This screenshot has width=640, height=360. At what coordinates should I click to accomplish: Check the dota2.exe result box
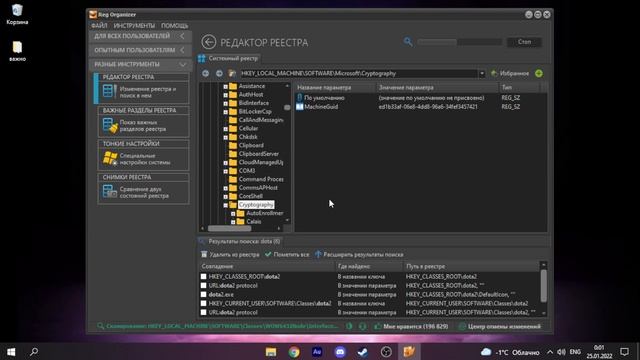click(x=204, y=295)
